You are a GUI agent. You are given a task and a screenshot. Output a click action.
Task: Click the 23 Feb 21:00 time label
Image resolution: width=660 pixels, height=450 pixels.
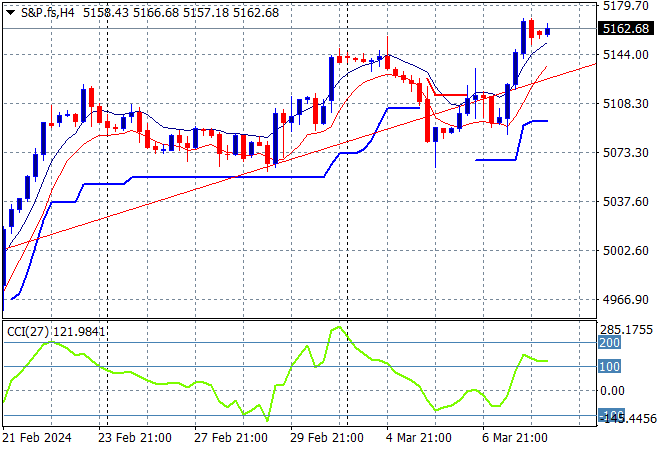[137, 438]
